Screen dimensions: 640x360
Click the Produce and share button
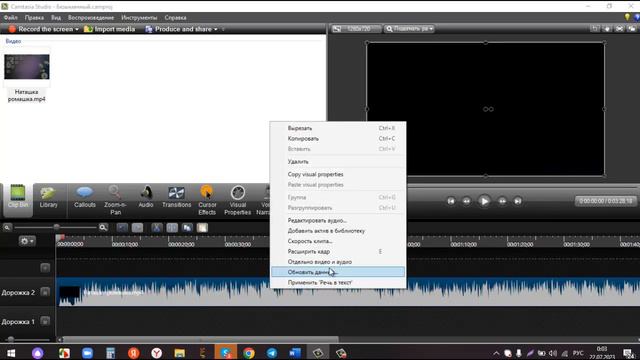[x=178, y=29]
